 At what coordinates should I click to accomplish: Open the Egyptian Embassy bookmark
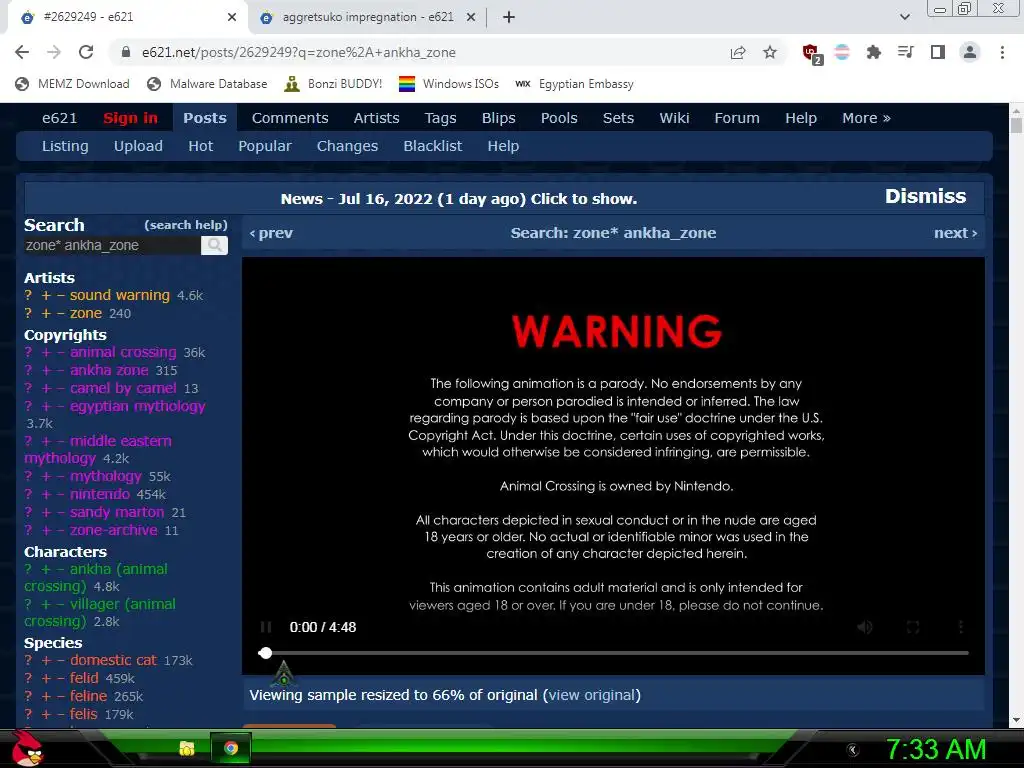575,84
